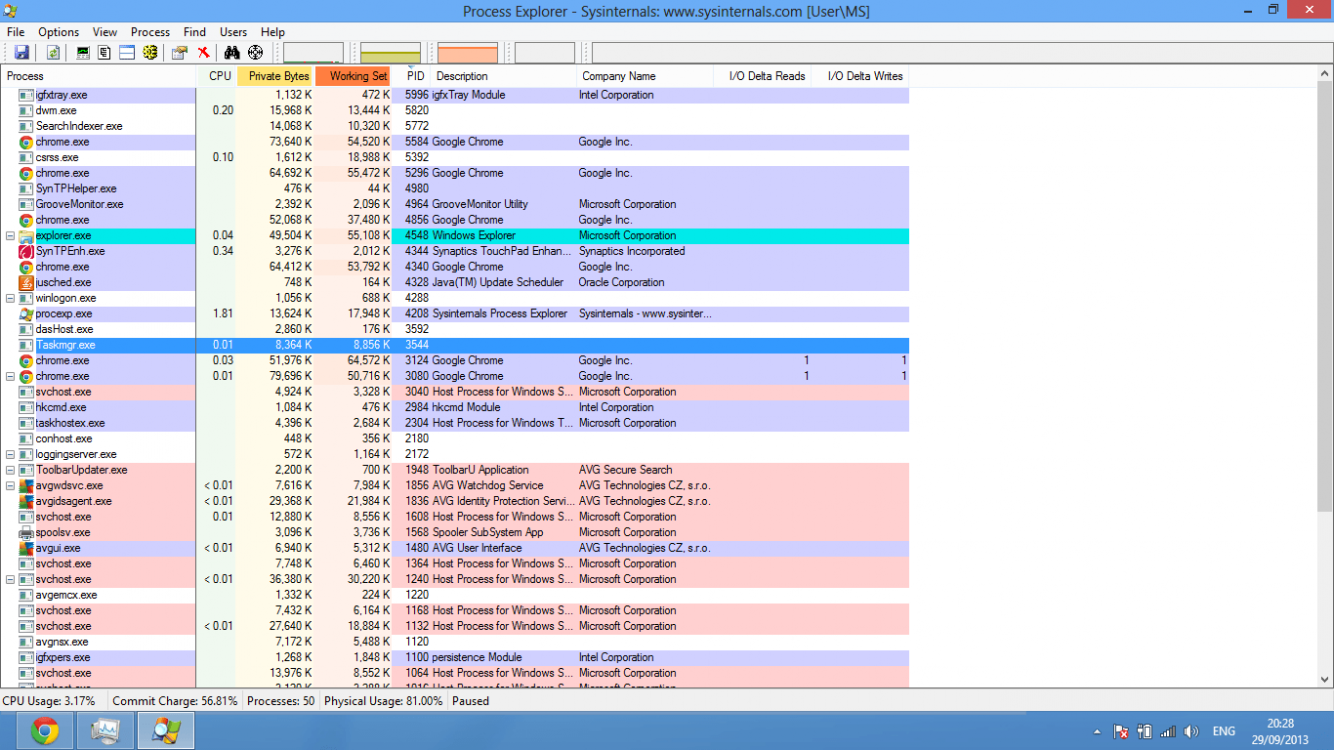Collapse the loggingserver.exe tree node
Image resolution: width=1334 pixels, height=750 pixels.
[x=10, y=455]
